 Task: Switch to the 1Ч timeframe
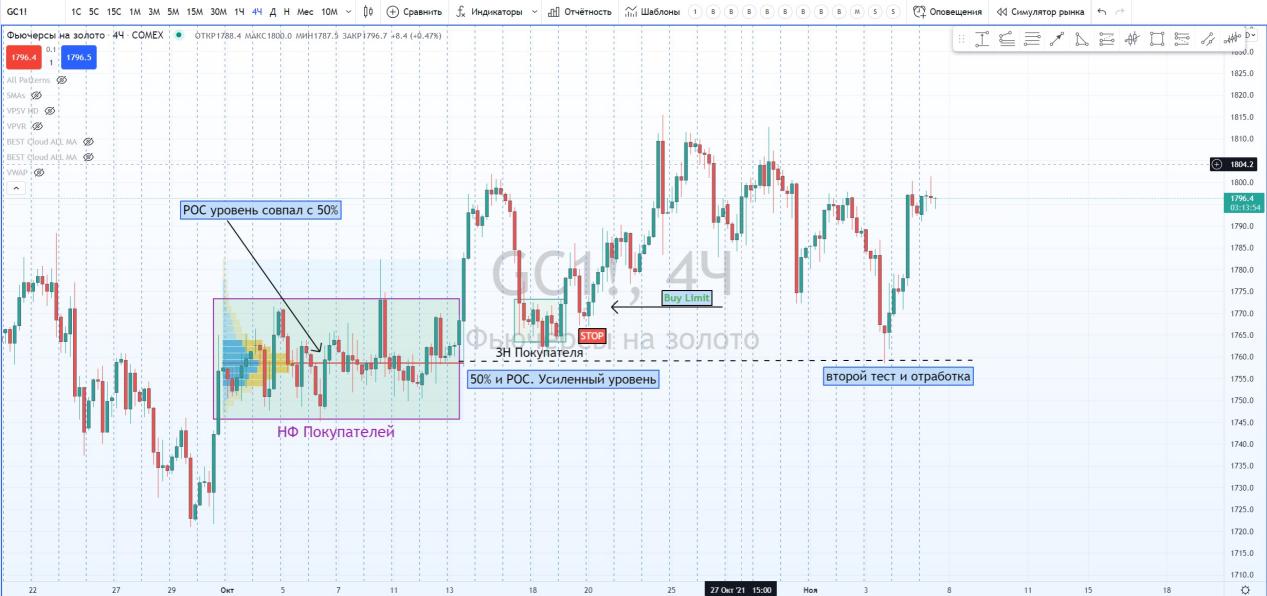[x=239, y=12]
